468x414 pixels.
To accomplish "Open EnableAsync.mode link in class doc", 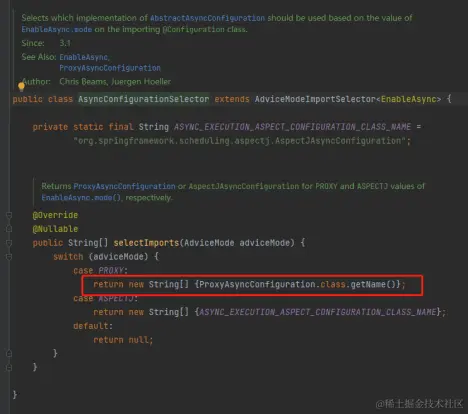I will point(57,29).
